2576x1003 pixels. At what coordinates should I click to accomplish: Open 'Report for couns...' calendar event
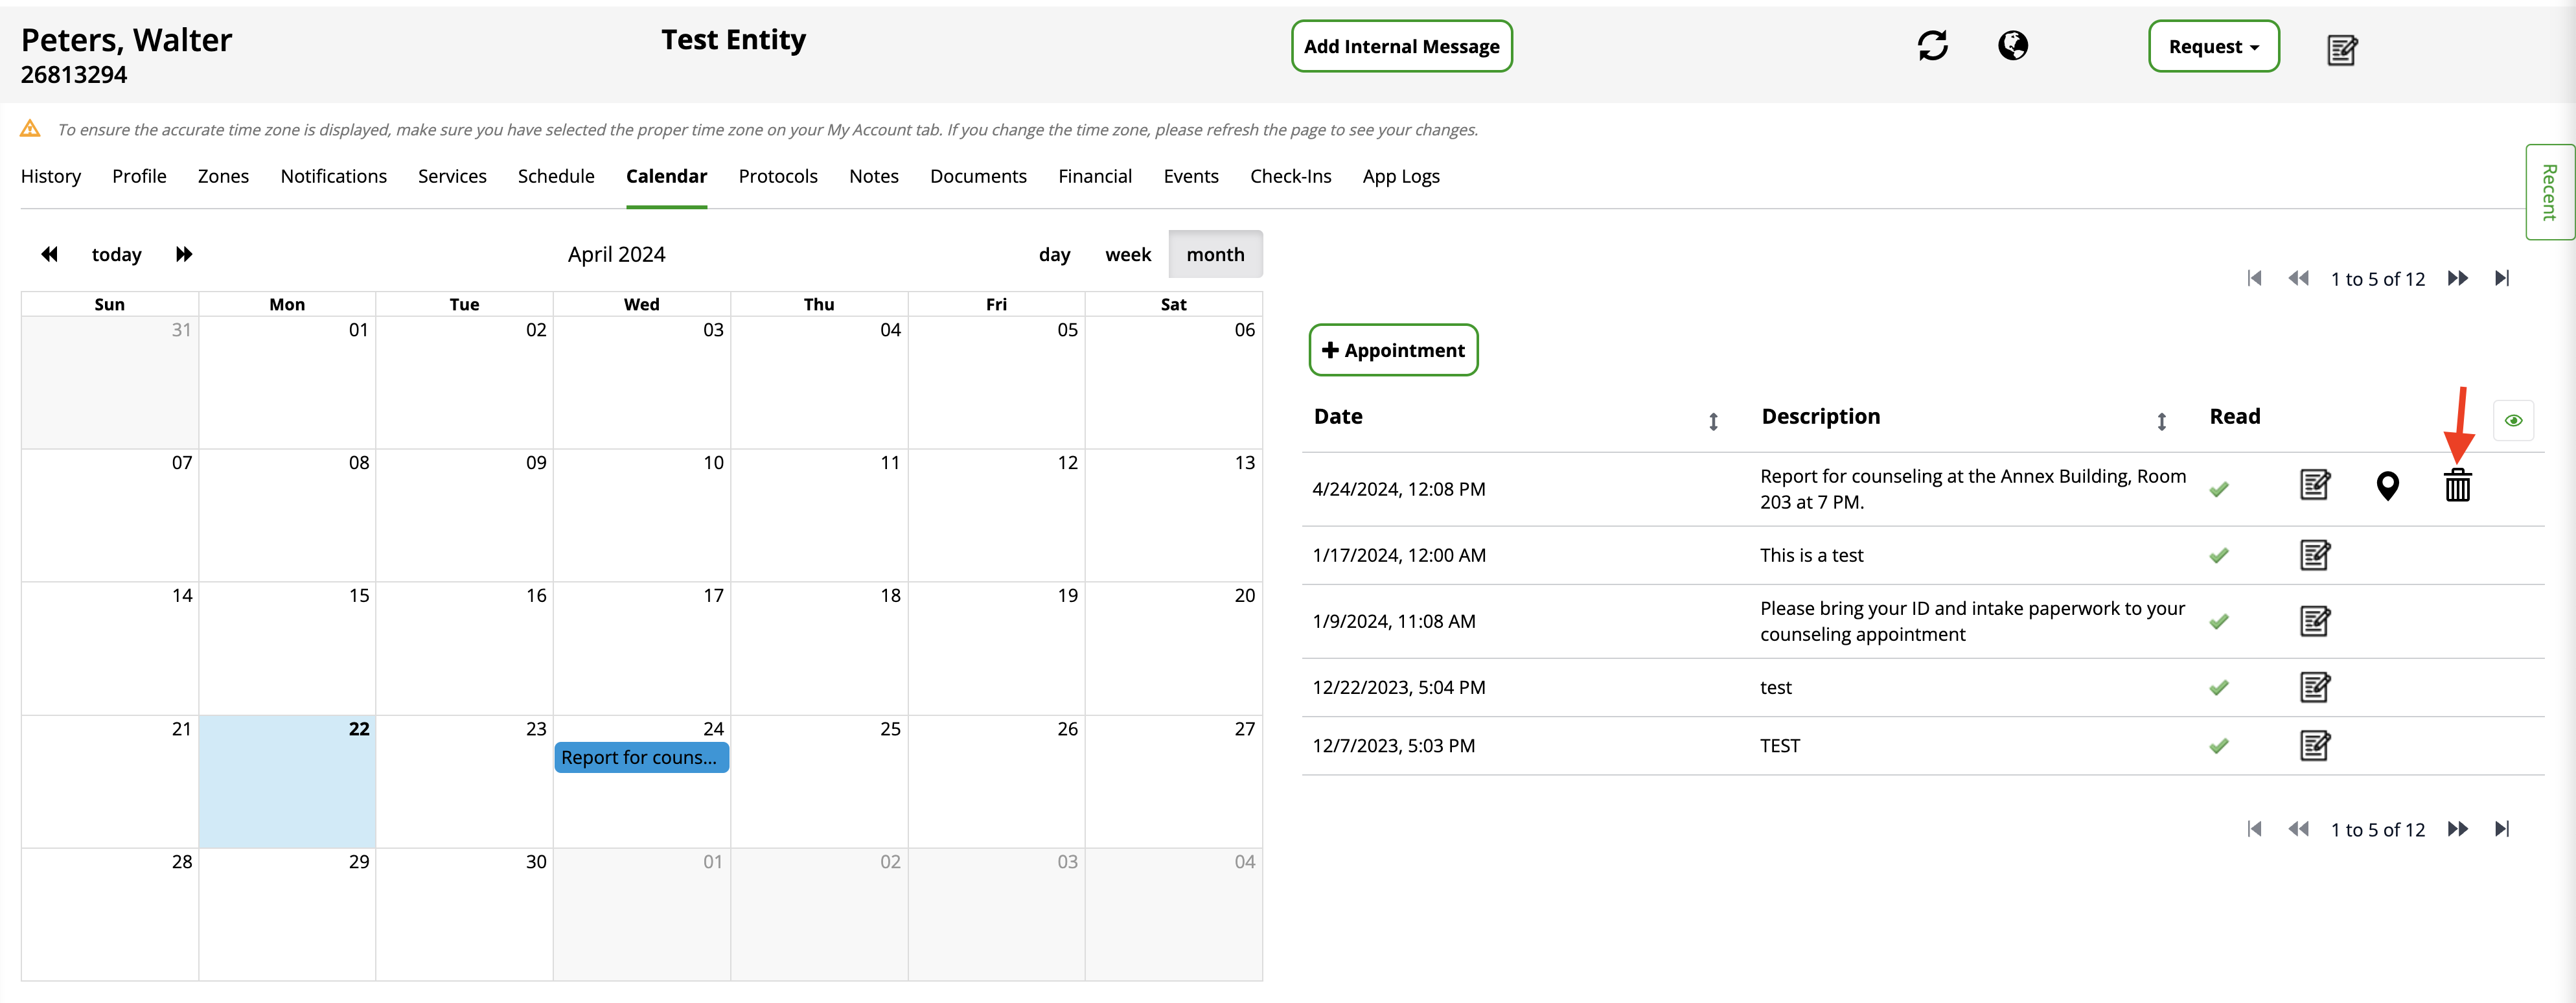(x=641, y=758)
